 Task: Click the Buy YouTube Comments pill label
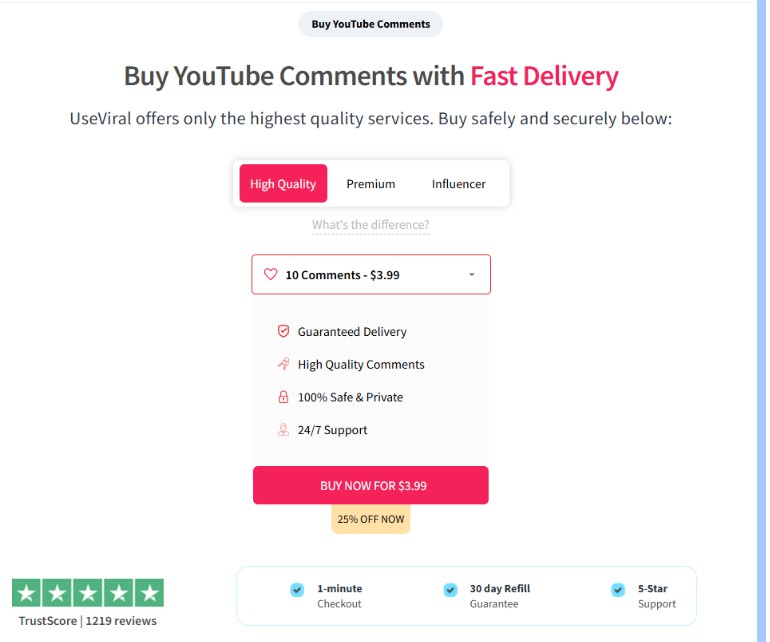click(x=371, y=24)
